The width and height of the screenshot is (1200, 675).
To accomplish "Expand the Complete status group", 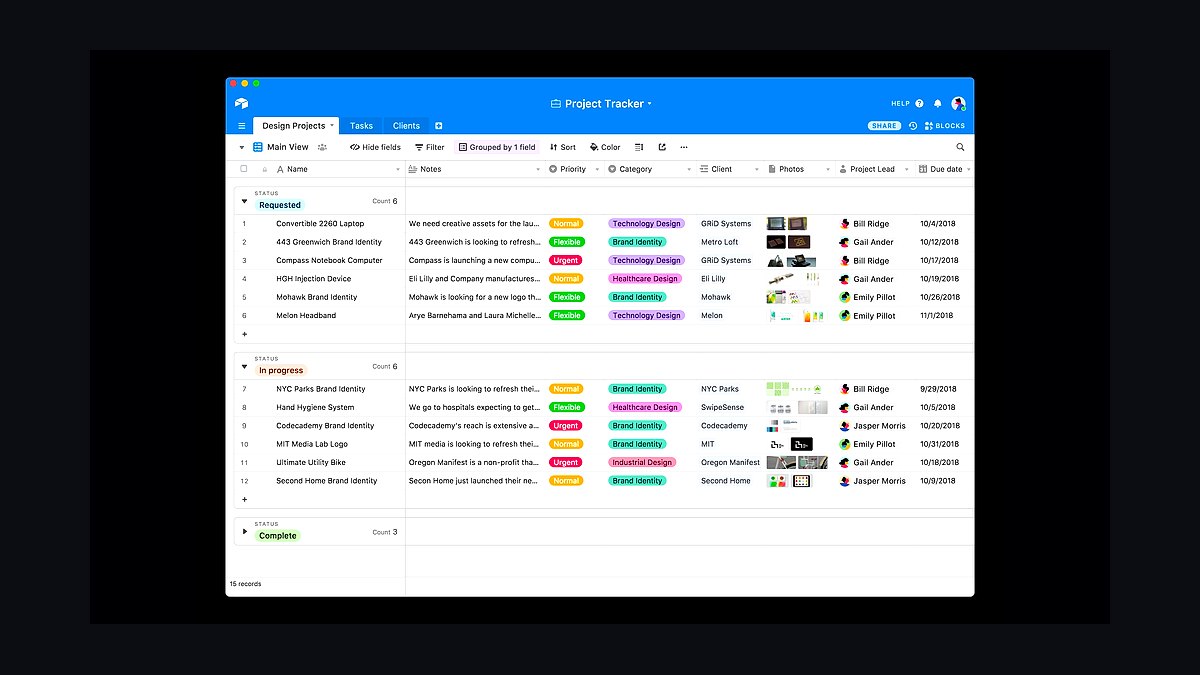I will coord(244,531).
